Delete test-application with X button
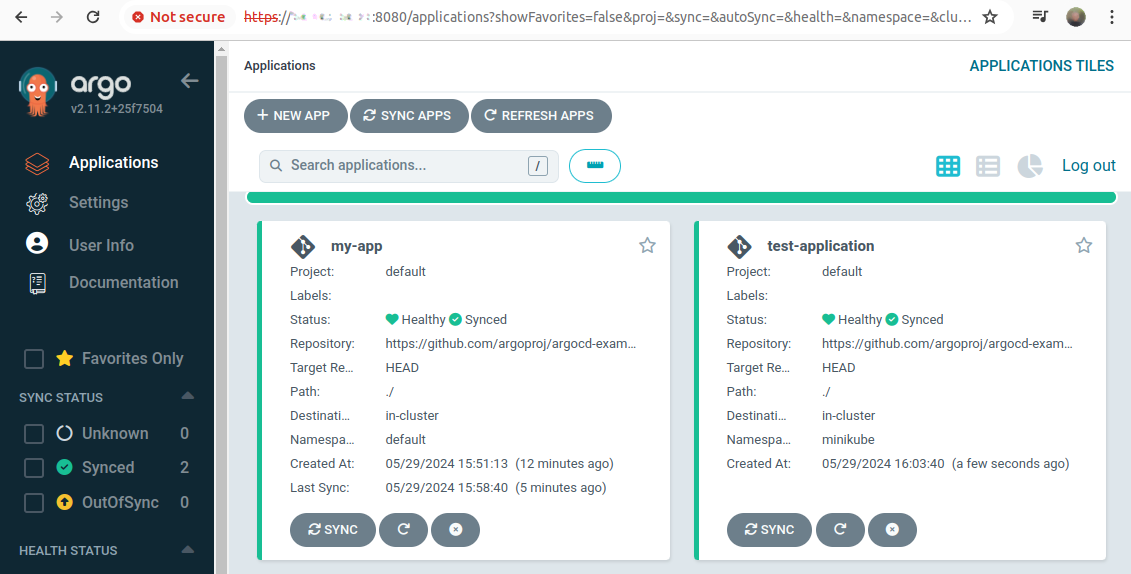Screen dimensions: 1131x574 click(892, 530)
